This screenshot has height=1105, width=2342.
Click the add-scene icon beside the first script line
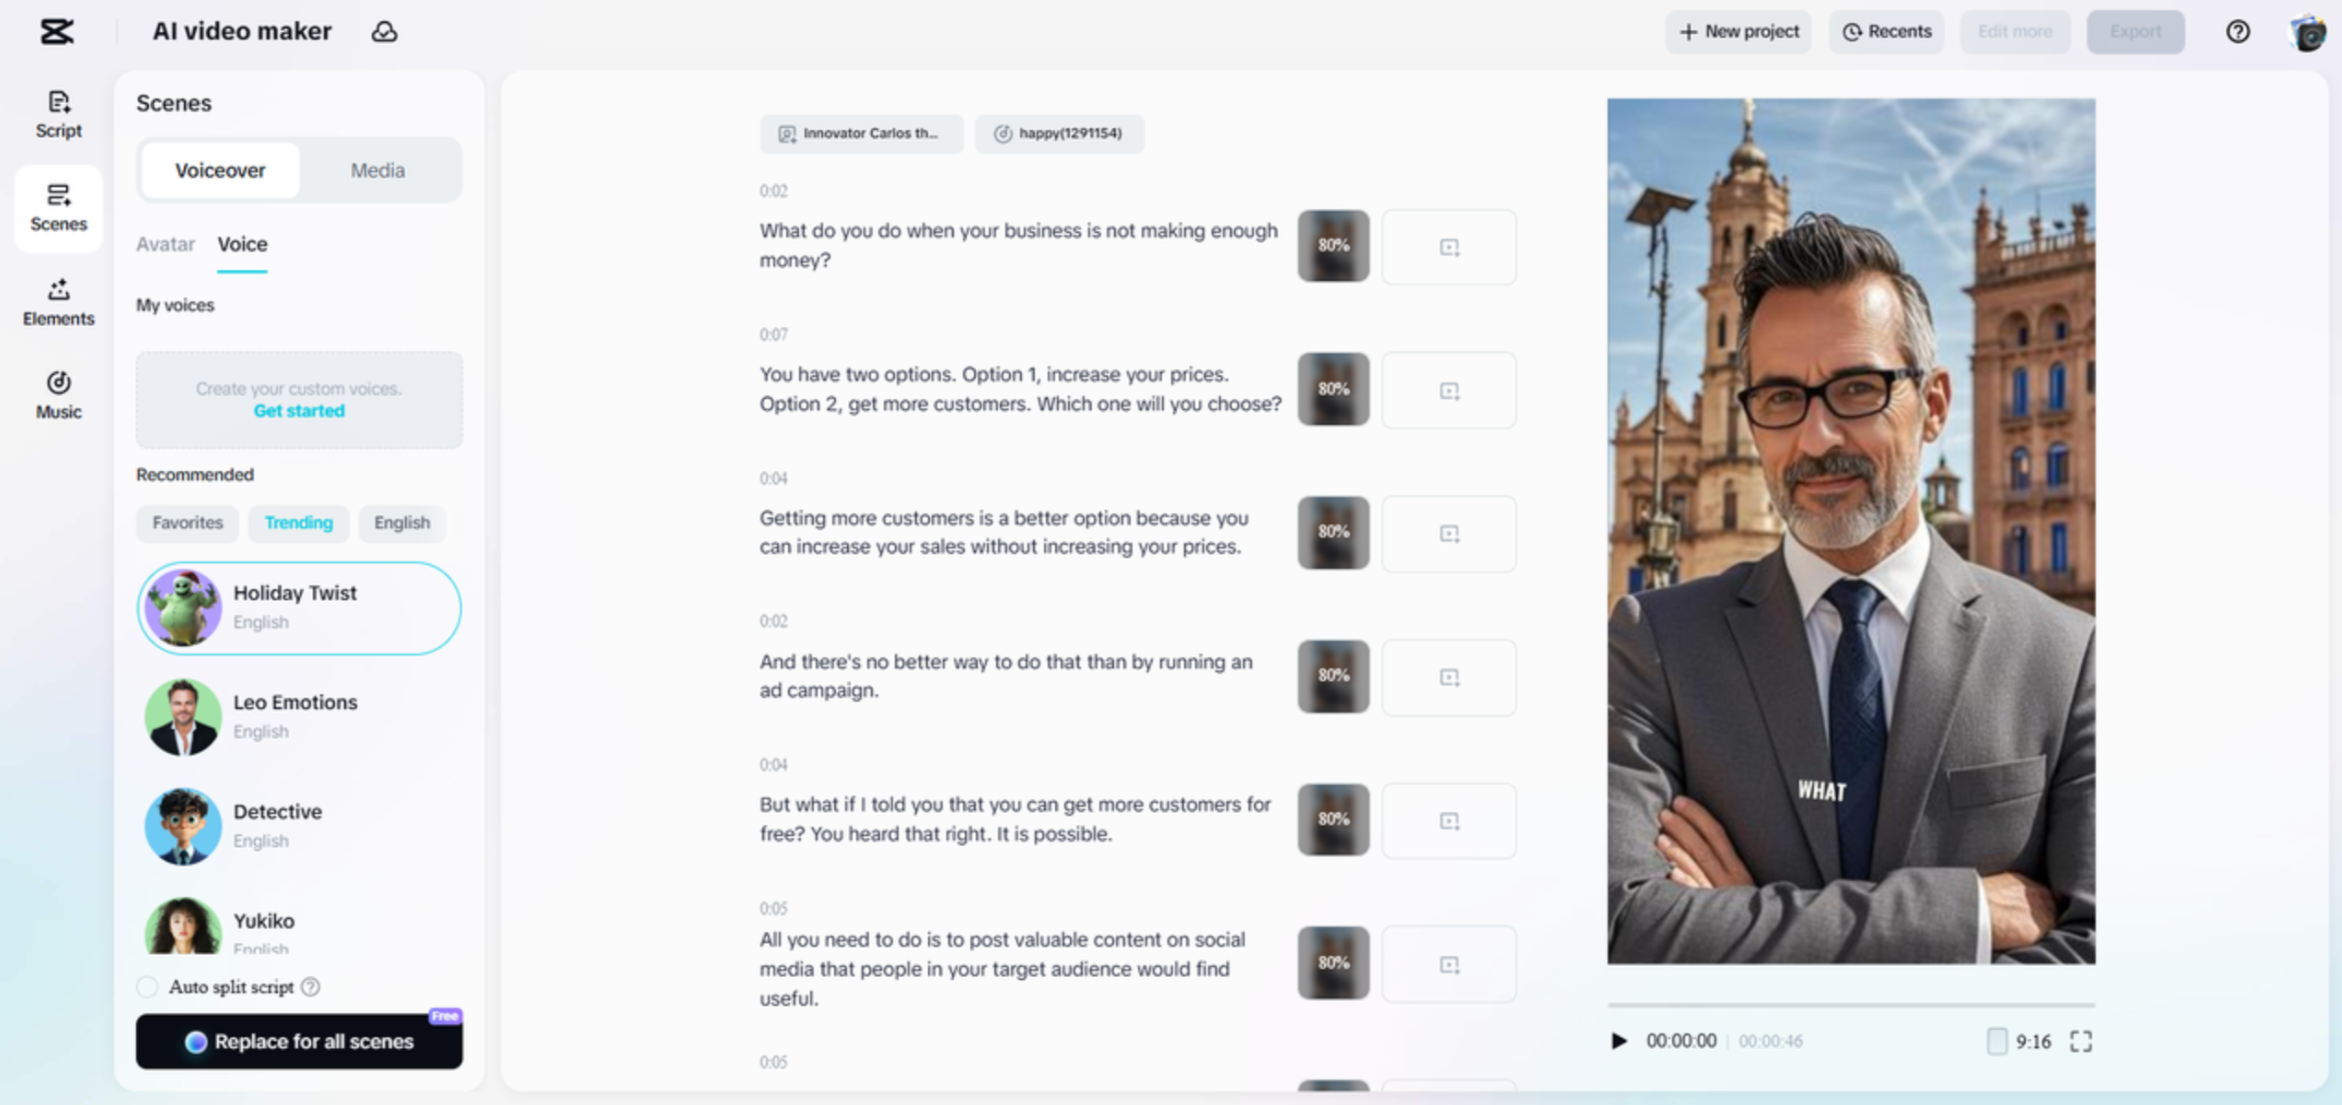coord(1449,247)
